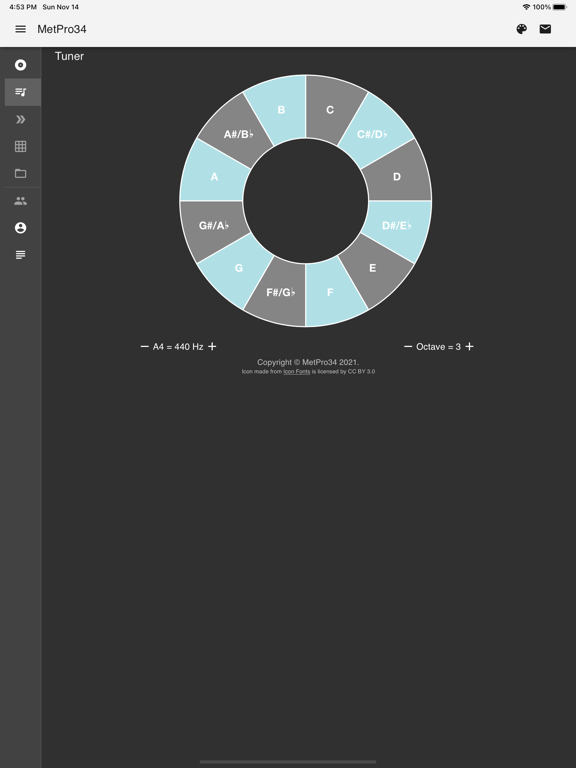This screenshot has height=768, width=576.
Task: Raise the octave with plus button
Action: coord(469,346)
